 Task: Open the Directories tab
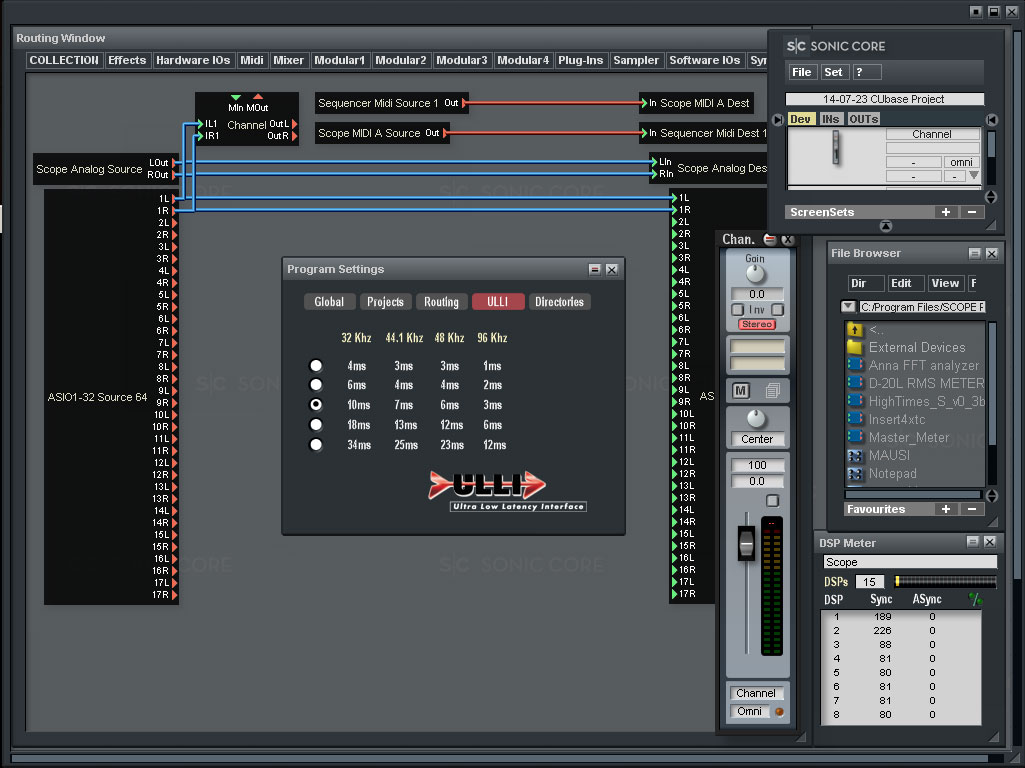(560, 301)
